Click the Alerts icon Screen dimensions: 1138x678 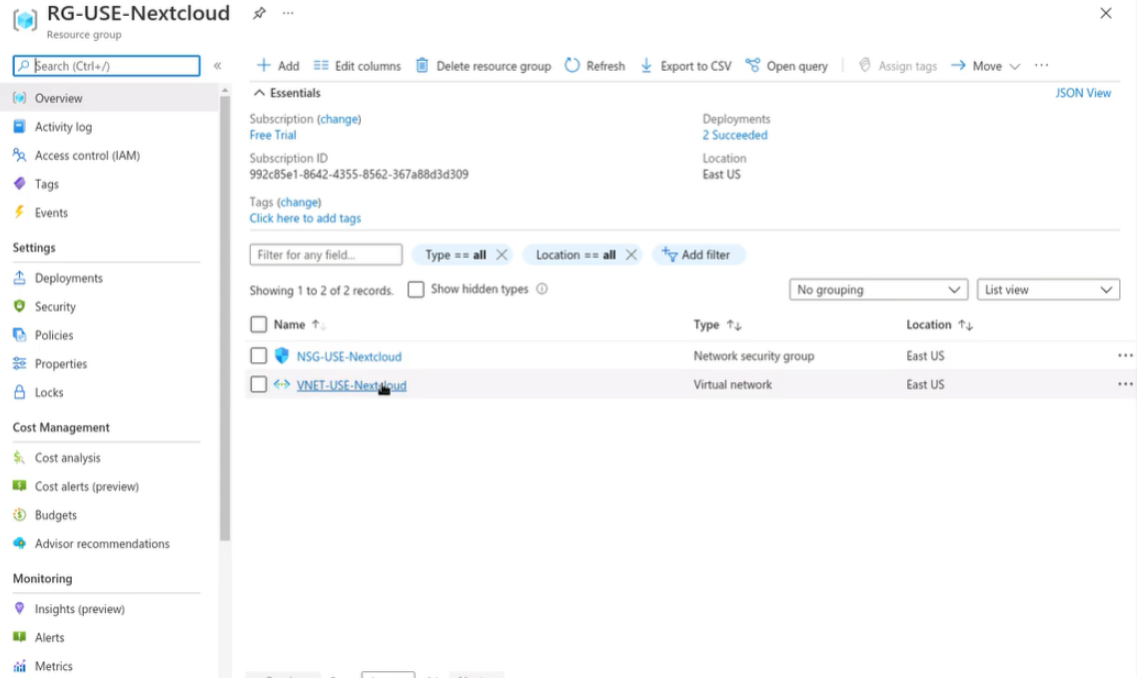pyautogui.click(x=20, y=637)
